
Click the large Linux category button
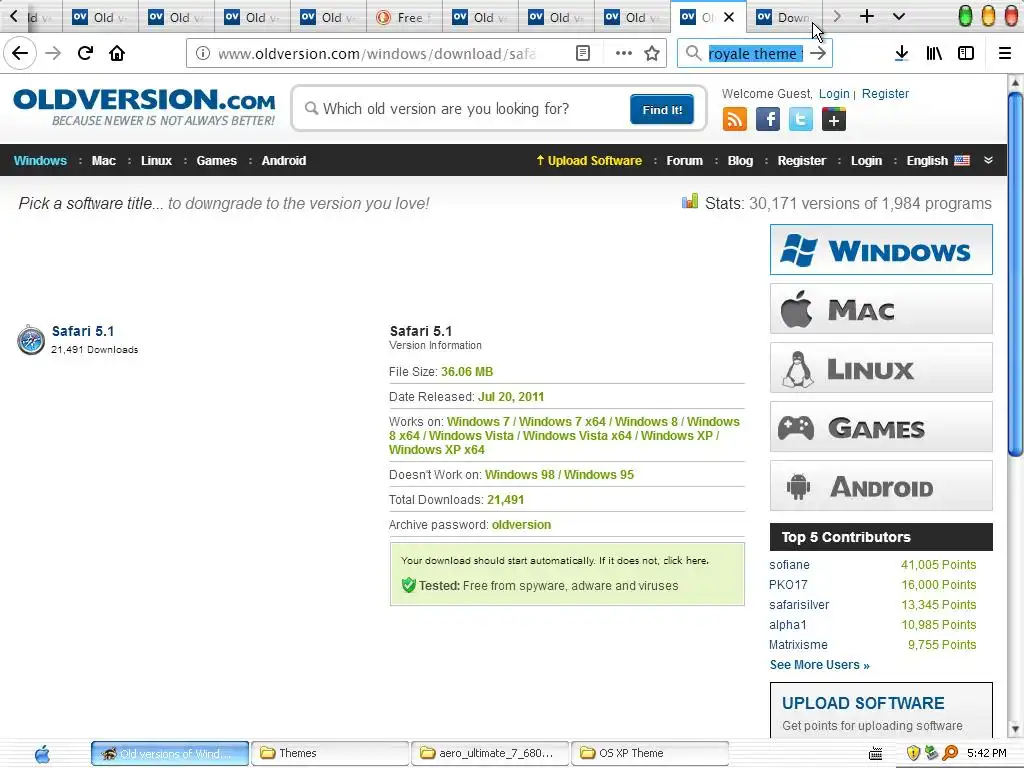(881, 368)
